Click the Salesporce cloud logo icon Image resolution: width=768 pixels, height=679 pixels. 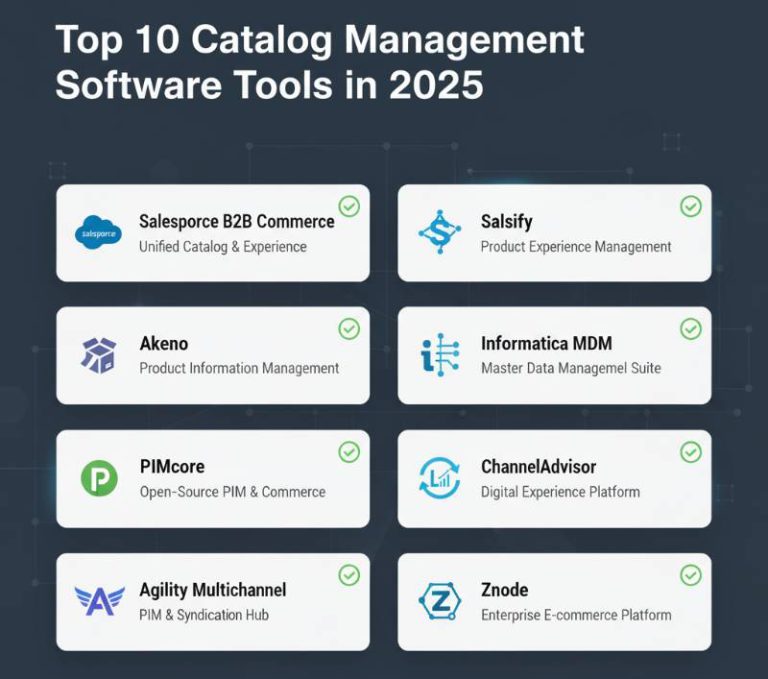(98, 232)
